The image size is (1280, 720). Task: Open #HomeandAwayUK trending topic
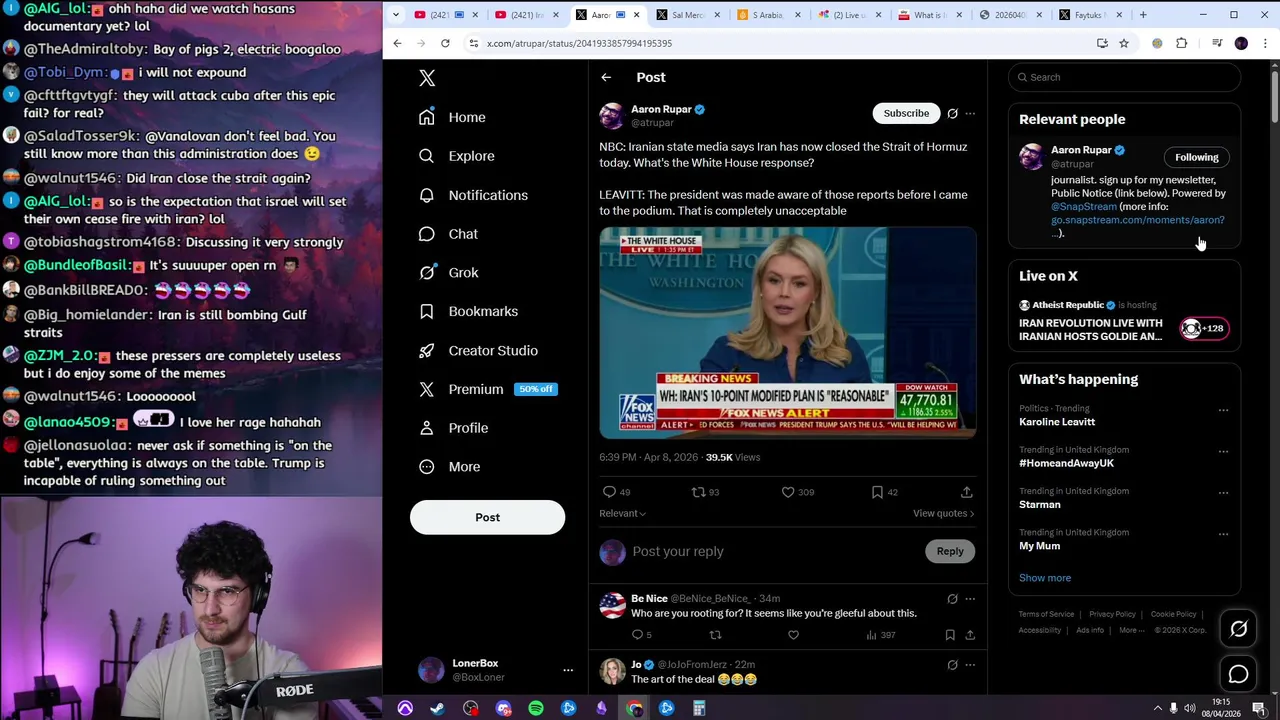click(x=1066, y=463)
